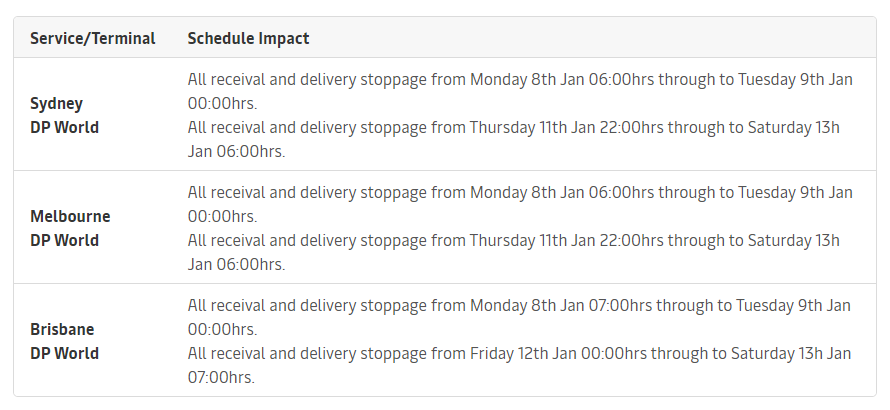Click Brisbane's final 07:00hrs text
Image resolution: width=890 pixels, height=410 pixels.
click(x=221, y=378)
